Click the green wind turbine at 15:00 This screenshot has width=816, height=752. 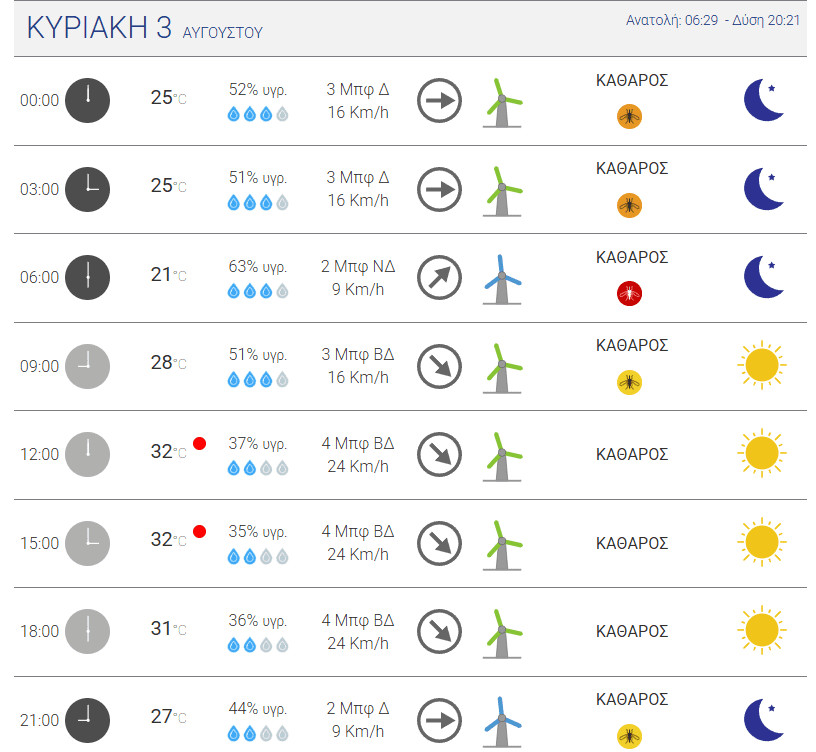tap(502, 545)
